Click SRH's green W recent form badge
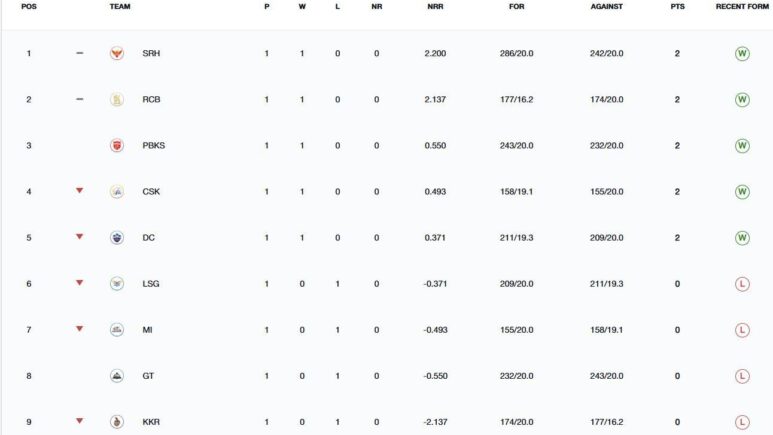The height and width of the screenshot is (435, 773). (x=742, y=53)
